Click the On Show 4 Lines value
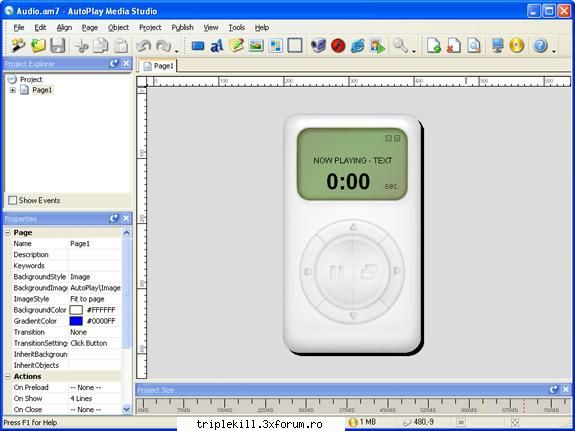Screen dimensions: 575x431 coord(95,398)
